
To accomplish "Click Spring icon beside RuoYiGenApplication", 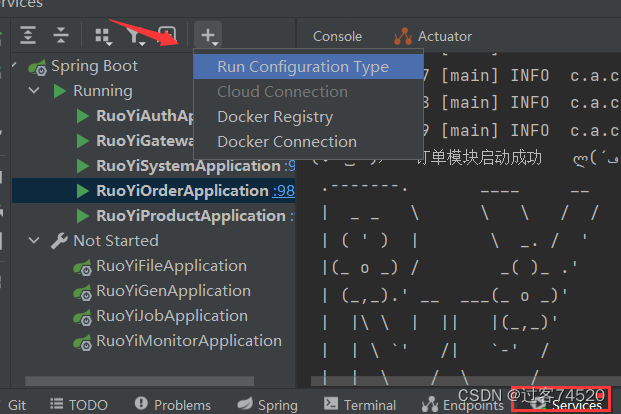I will [83, 292].
